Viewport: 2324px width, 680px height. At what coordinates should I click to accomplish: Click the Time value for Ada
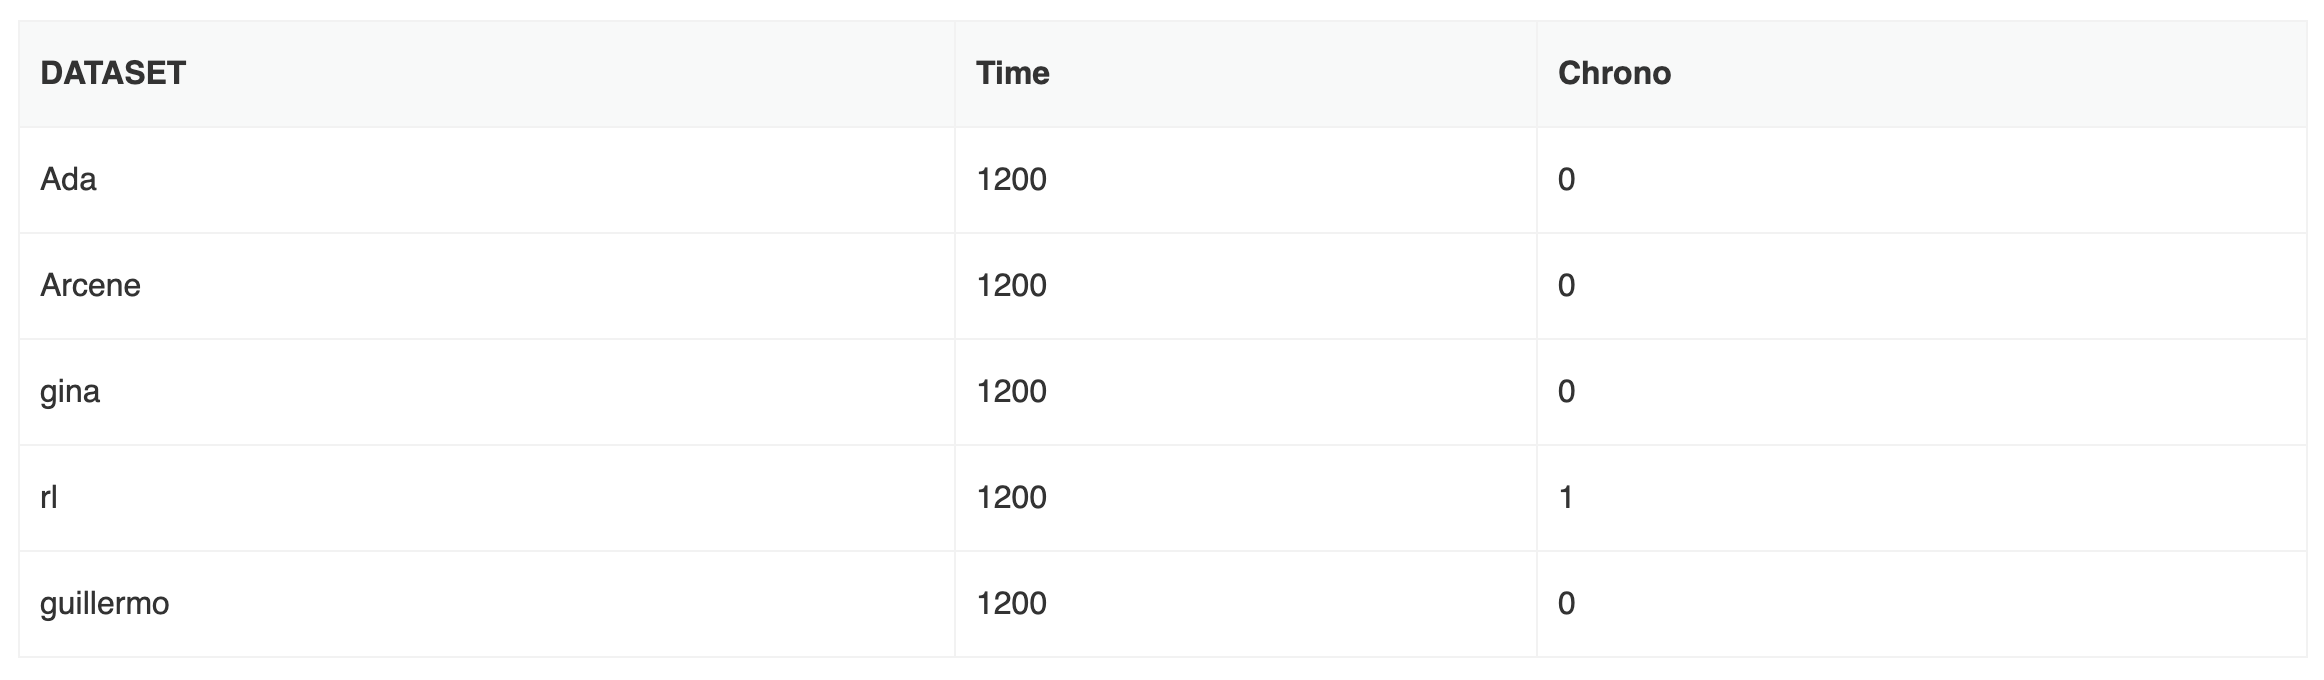coord(1012,179)
